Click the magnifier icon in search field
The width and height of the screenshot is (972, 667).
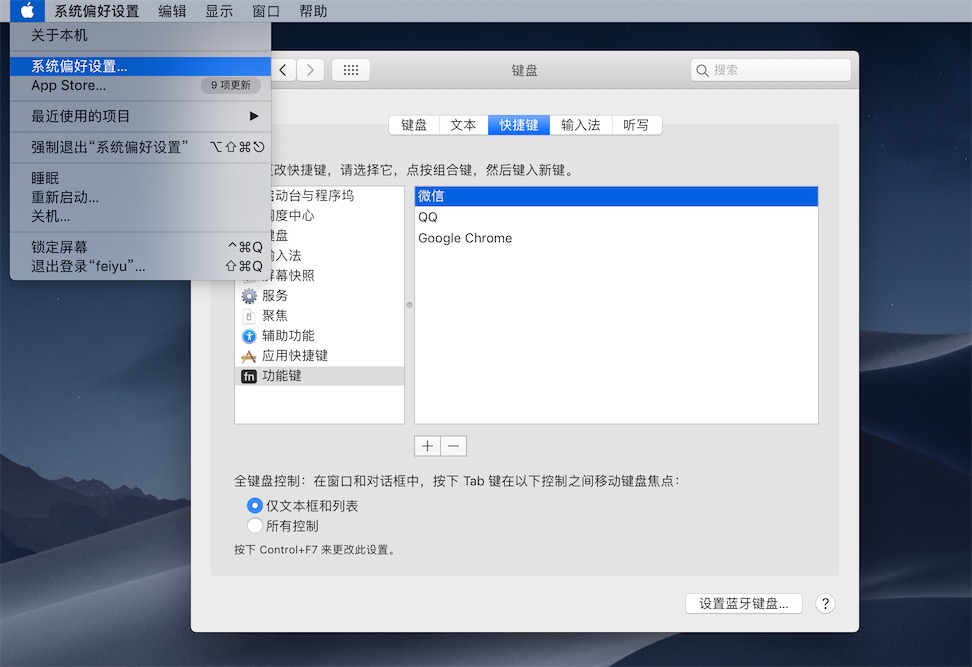click(702, 70)
